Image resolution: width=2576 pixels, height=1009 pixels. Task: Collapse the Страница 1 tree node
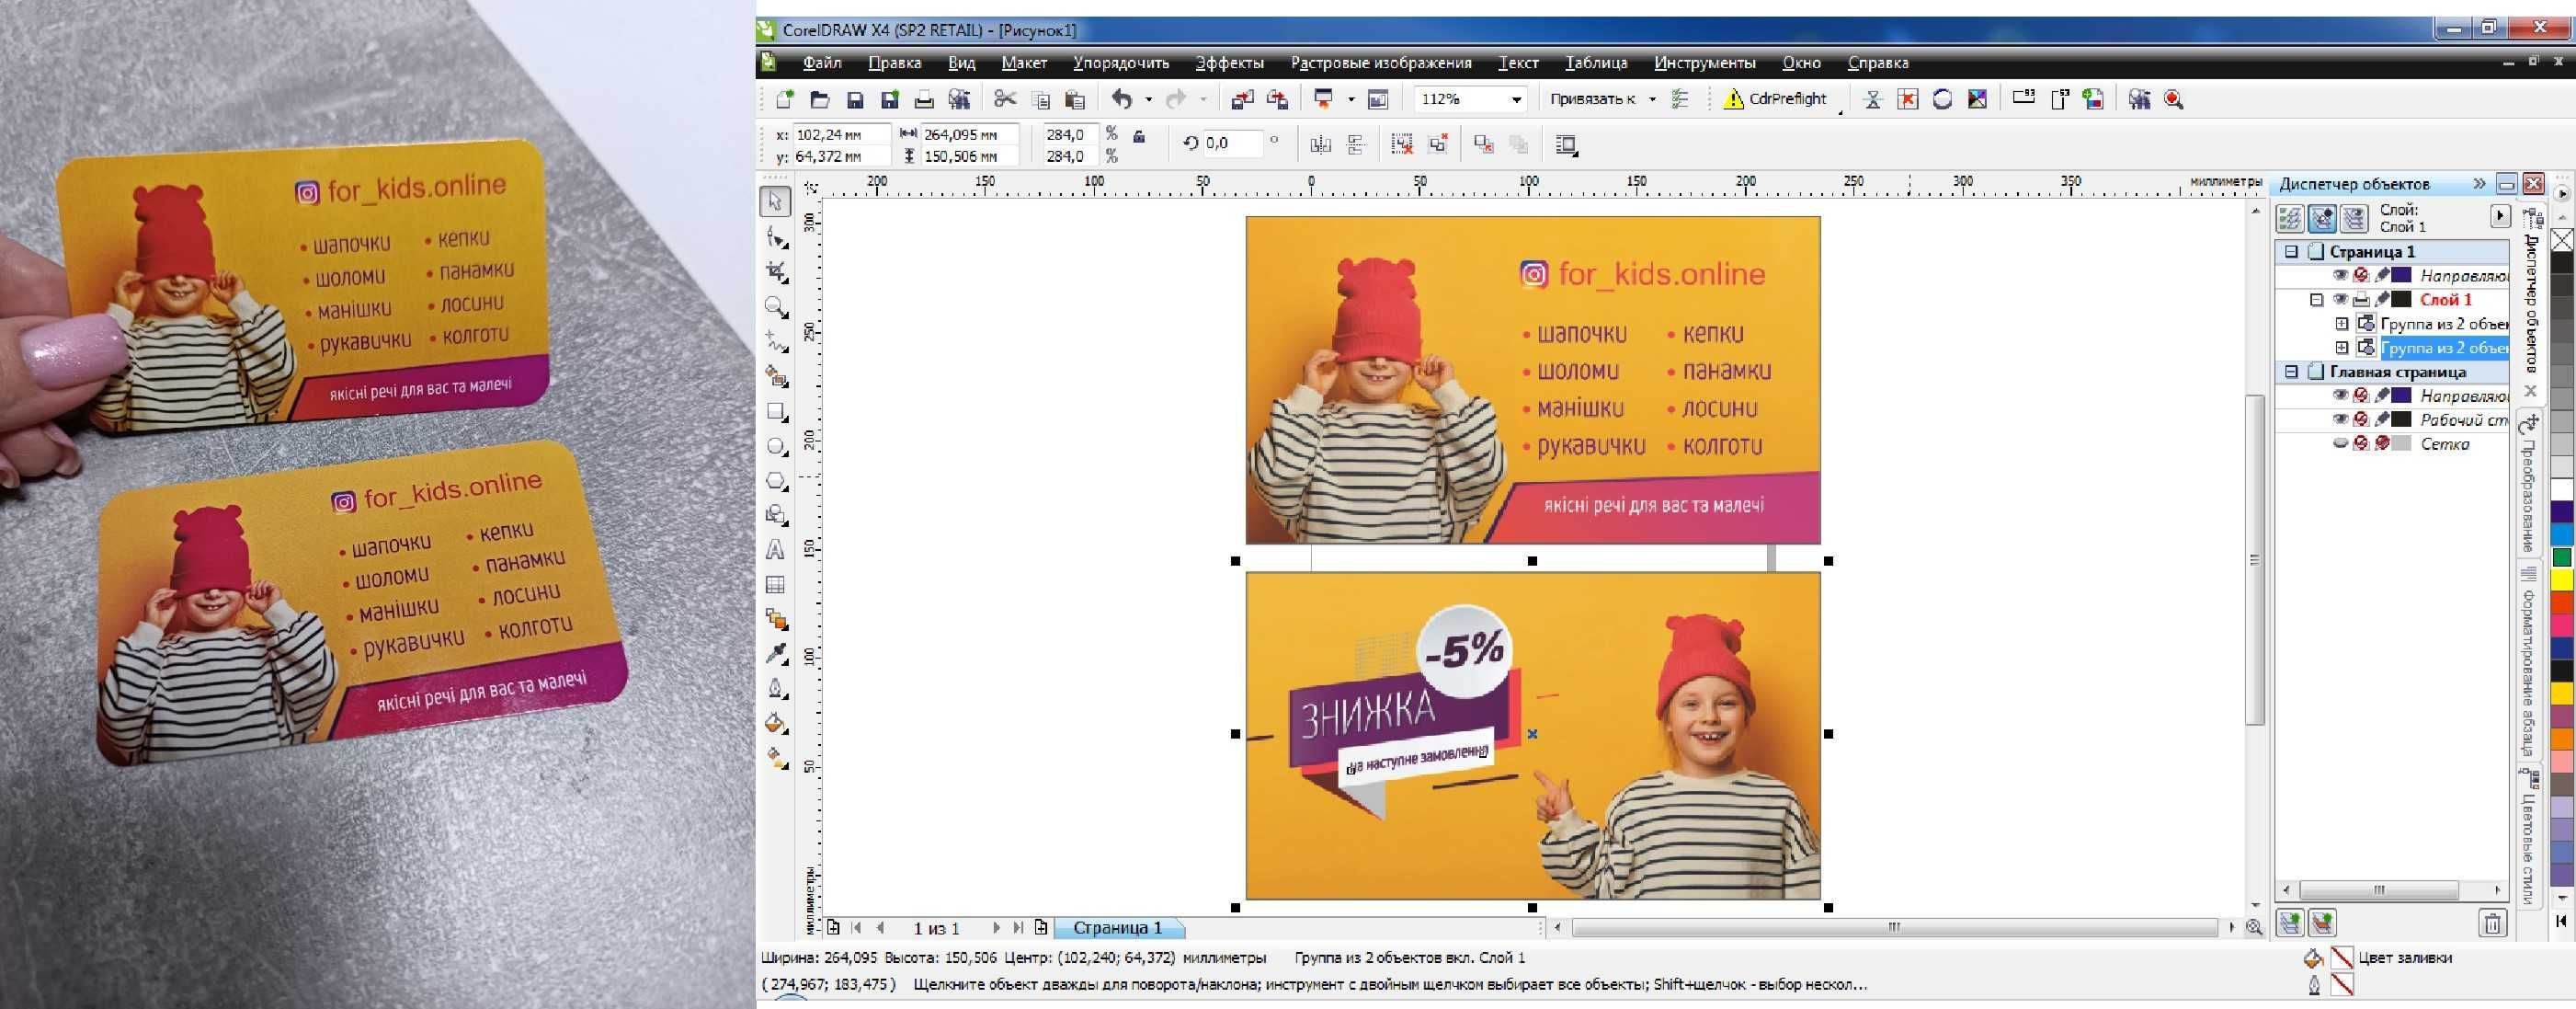pos(2291,251)
